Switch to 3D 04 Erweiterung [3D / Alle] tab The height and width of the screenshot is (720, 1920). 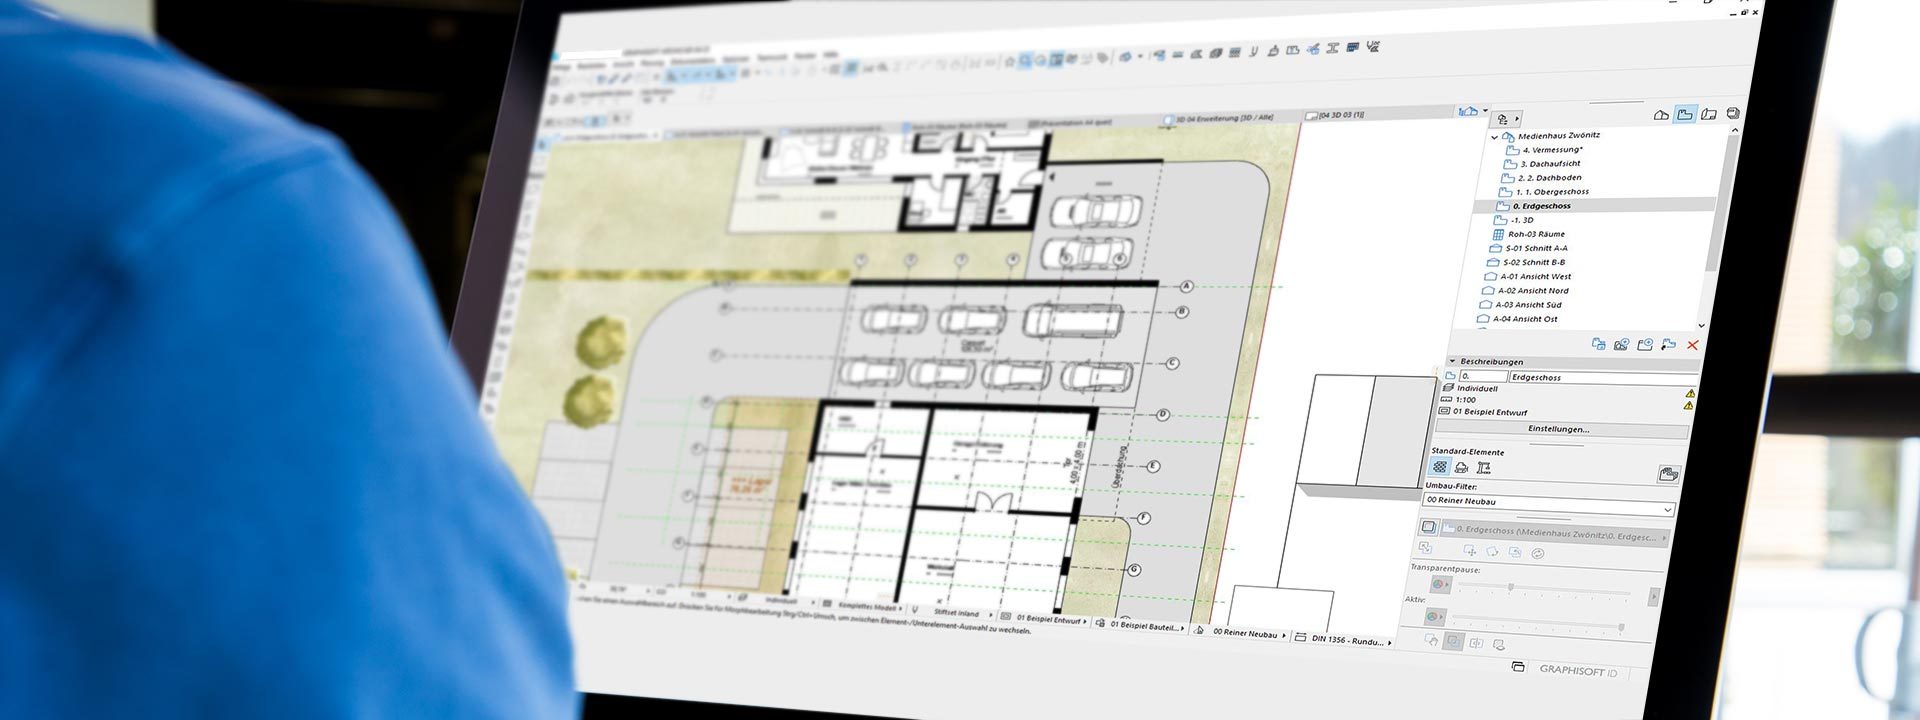pyautogui.click(x=1218, y=118)
